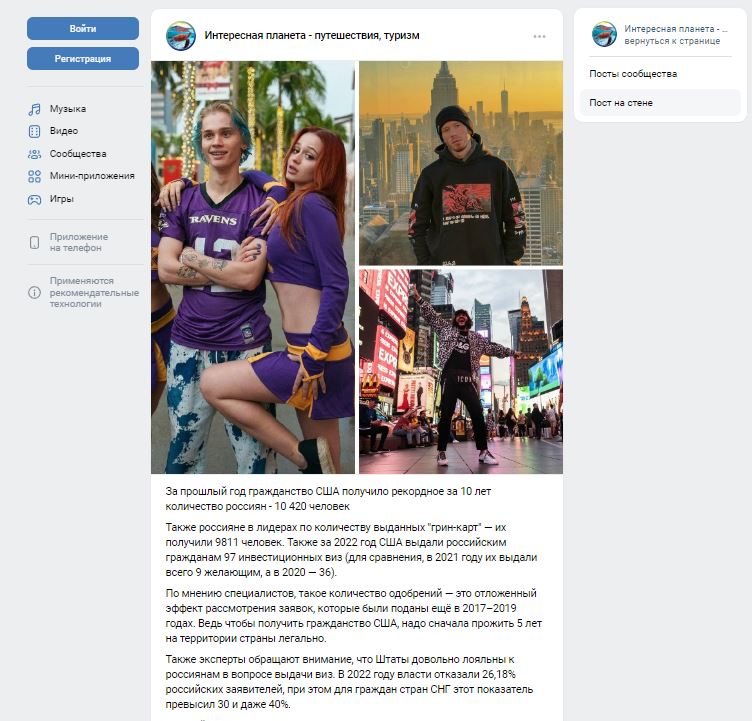Click the Войти button
This screenshot has width=752, height=721.
point(83,28)
